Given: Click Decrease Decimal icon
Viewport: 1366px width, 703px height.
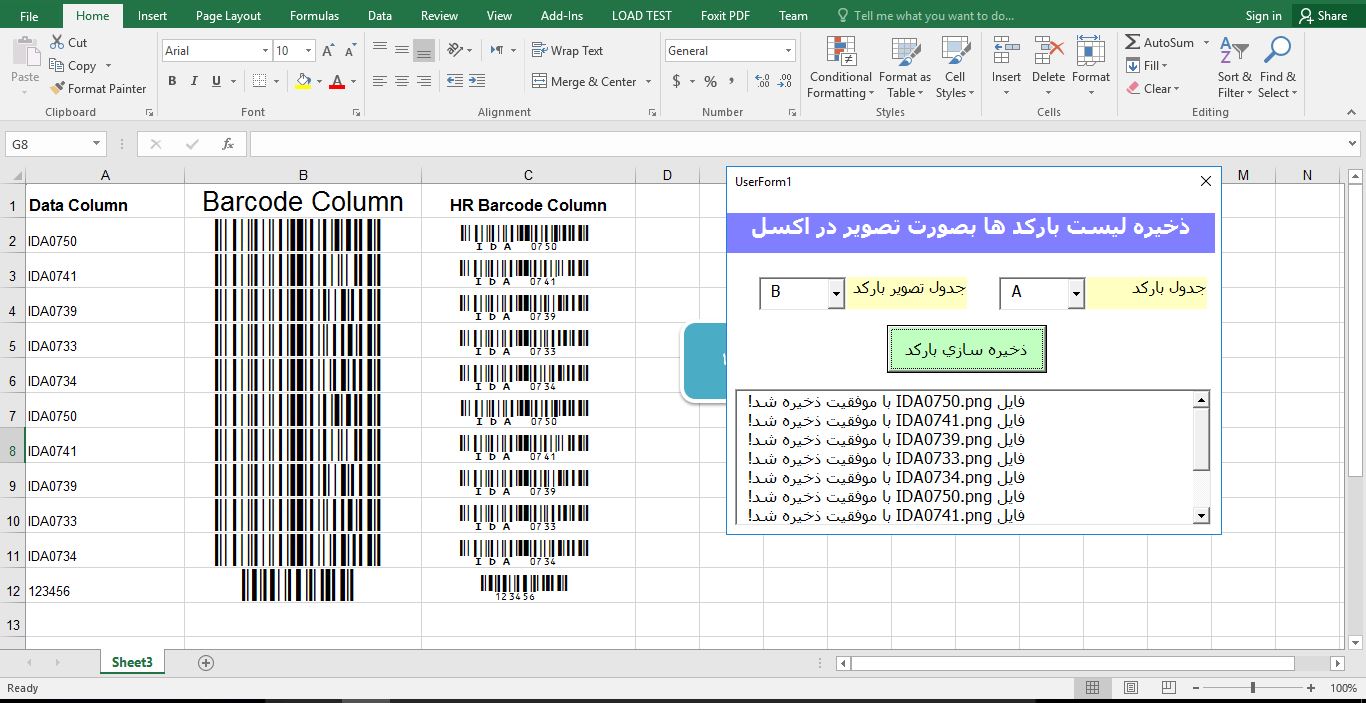Looking at the screenshot, I should click(786, 81).
